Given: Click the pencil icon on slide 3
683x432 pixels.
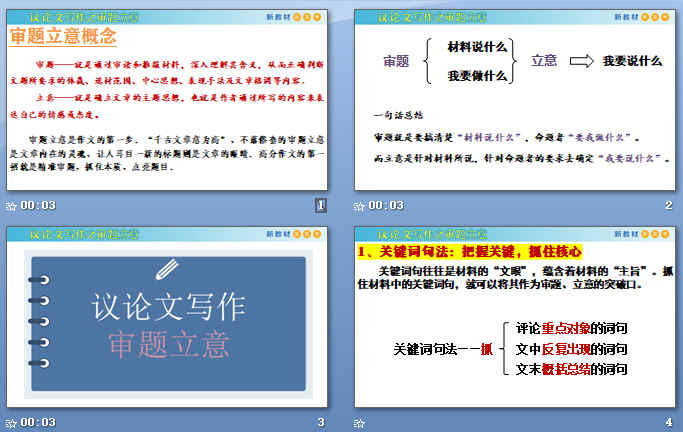Looking at the screenshot, I should (x=167, y=269).
